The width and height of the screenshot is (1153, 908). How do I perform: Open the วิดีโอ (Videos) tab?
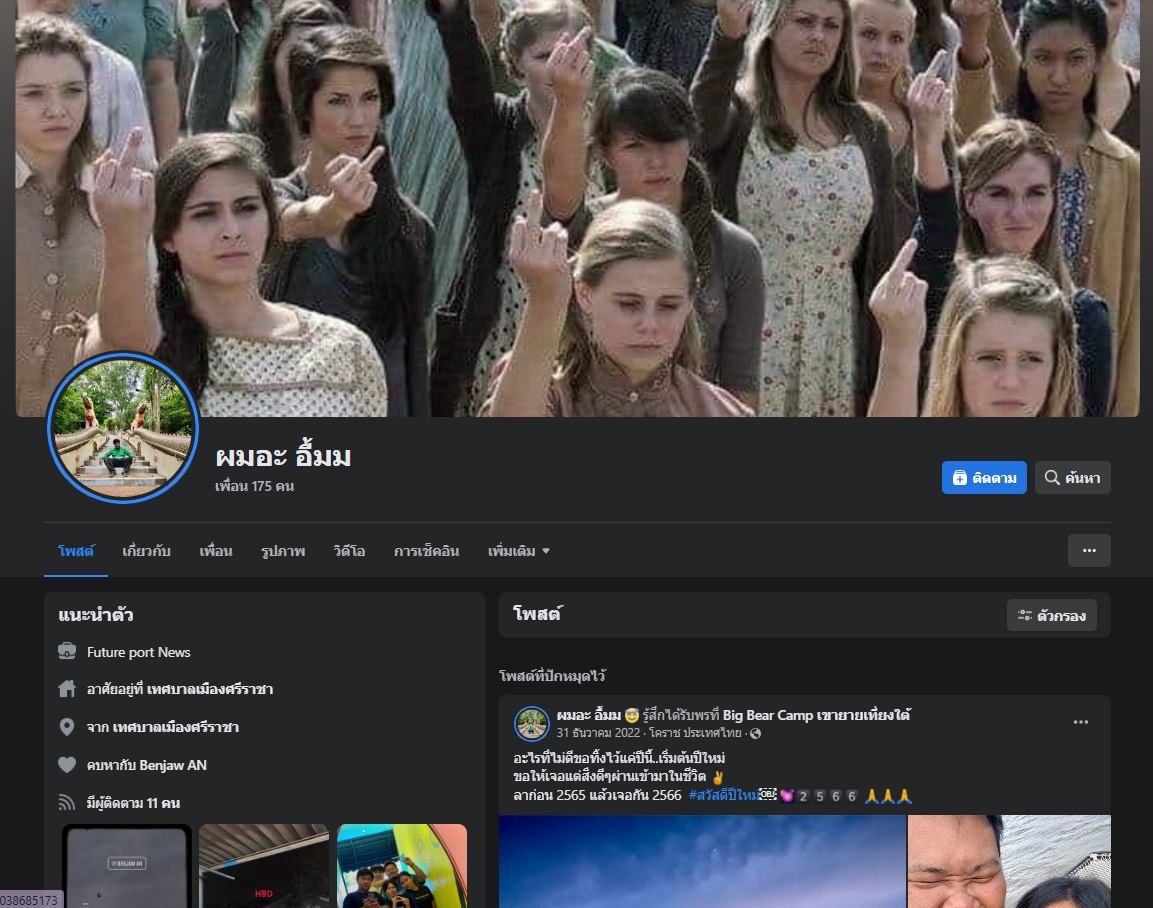pos(349,551)
